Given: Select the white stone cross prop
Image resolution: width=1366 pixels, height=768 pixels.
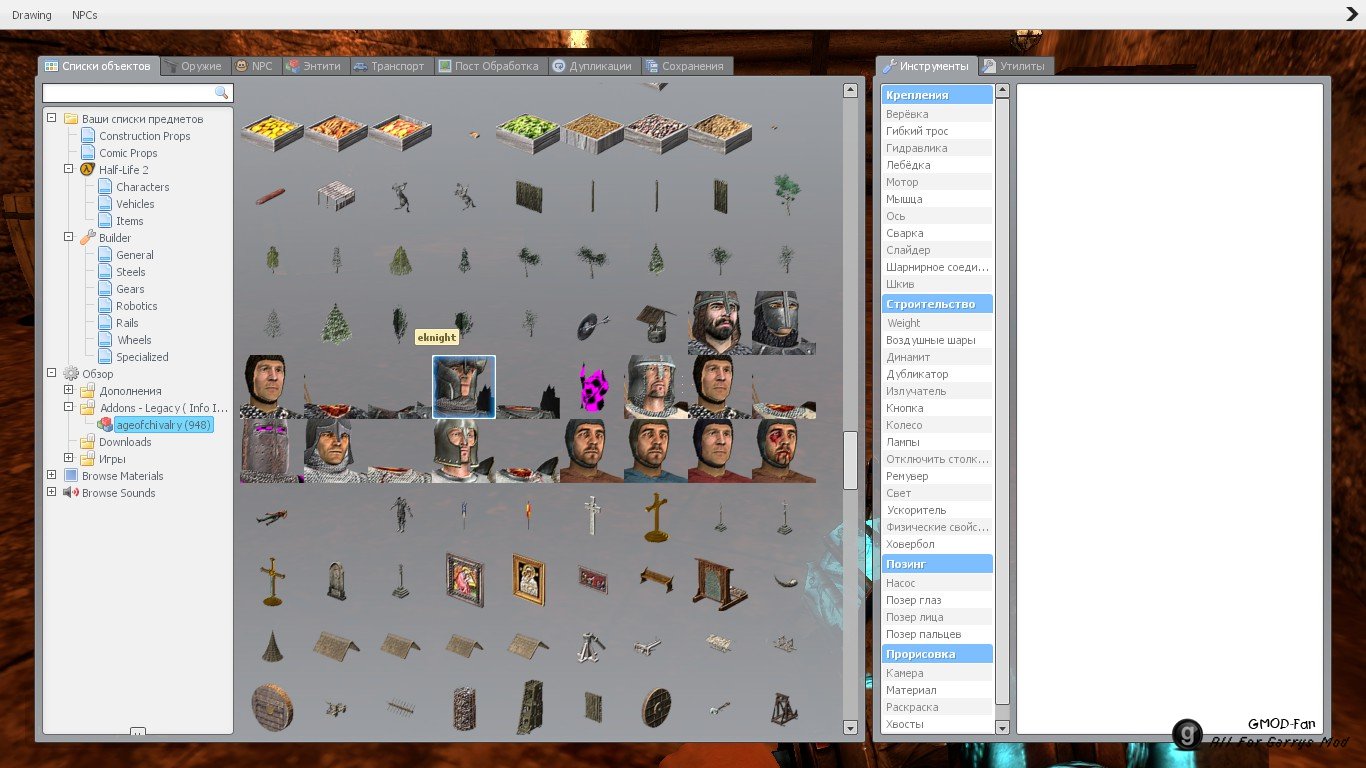Looking at the screenshot, I should tap(592, 515).
